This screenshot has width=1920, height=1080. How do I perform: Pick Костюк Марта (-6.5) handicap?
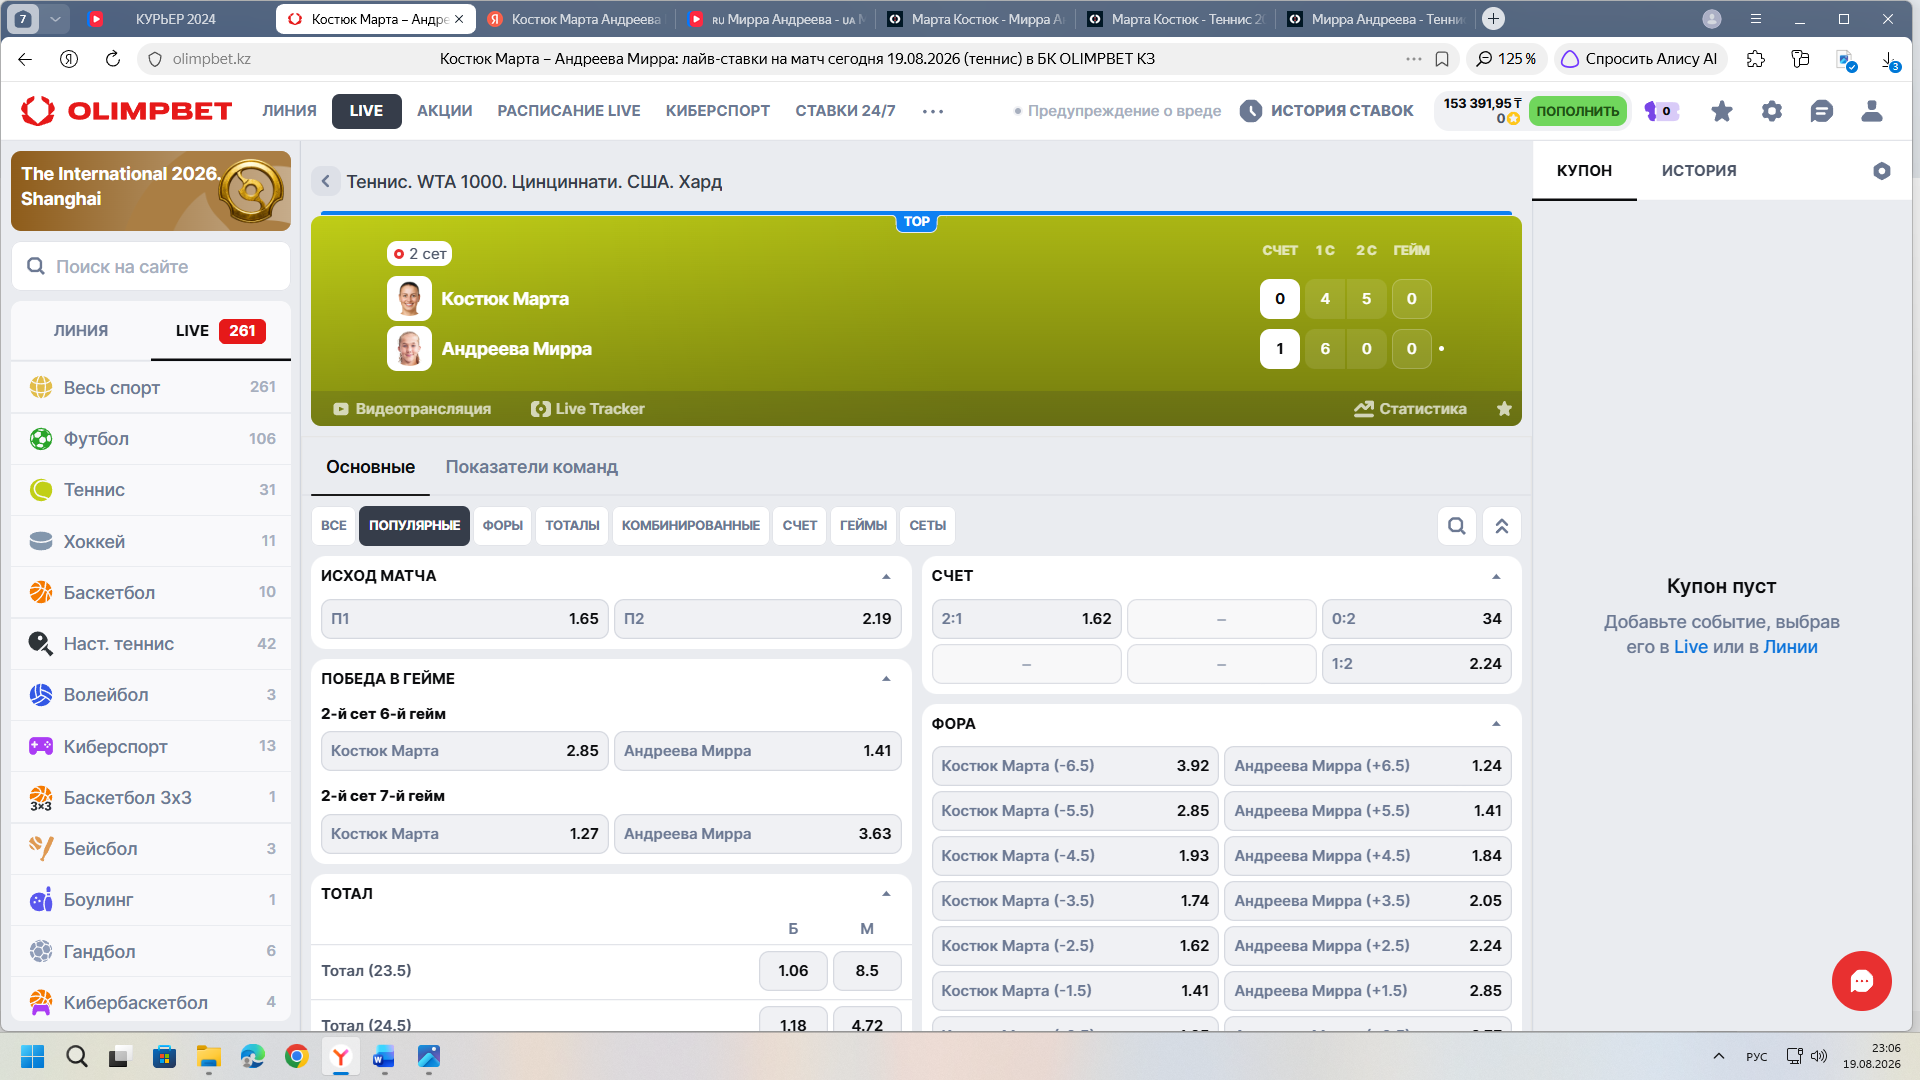point(1075,766)
